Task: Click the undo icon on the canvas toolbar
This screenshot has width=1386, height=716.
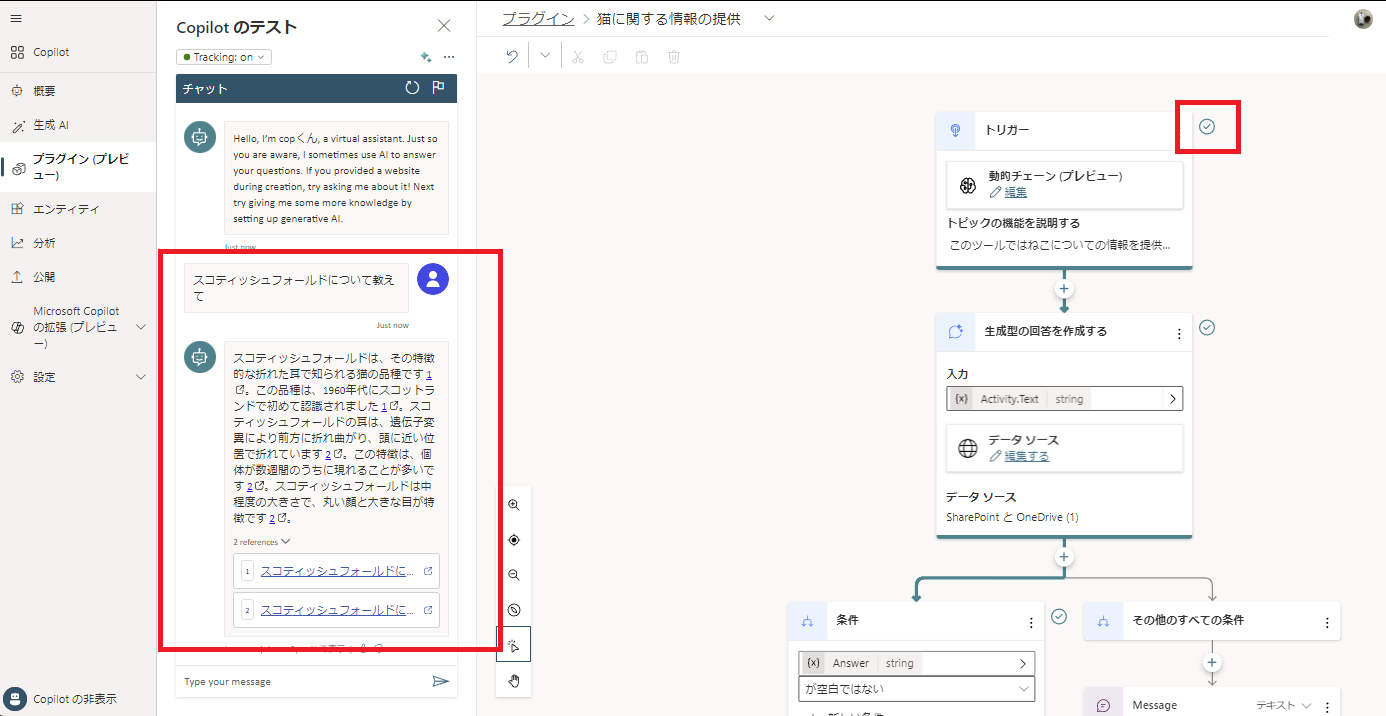Action: pos(511,55)
